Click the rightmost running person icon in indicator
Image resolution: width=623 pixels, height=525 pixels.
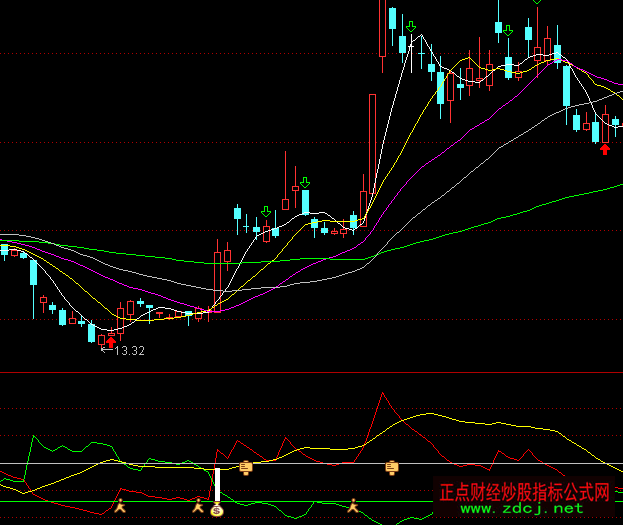tap(354, 507)
